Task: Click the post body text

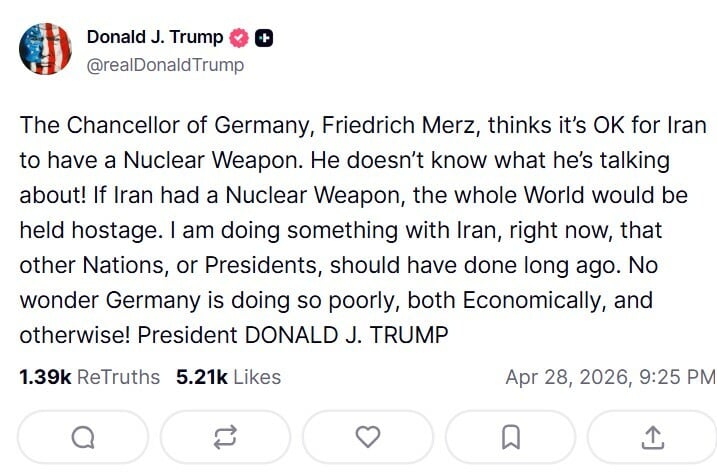Action: pyautogui.click(x=360, y=231)
